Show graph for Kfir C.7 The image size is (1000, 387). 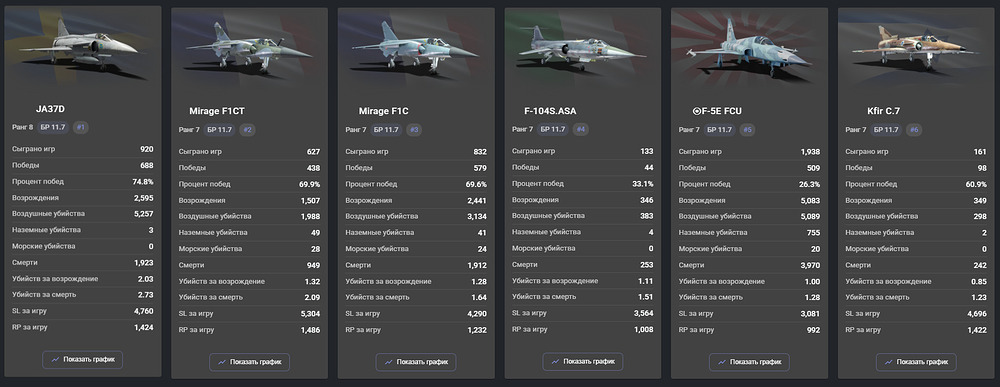[x=916, y=362]
